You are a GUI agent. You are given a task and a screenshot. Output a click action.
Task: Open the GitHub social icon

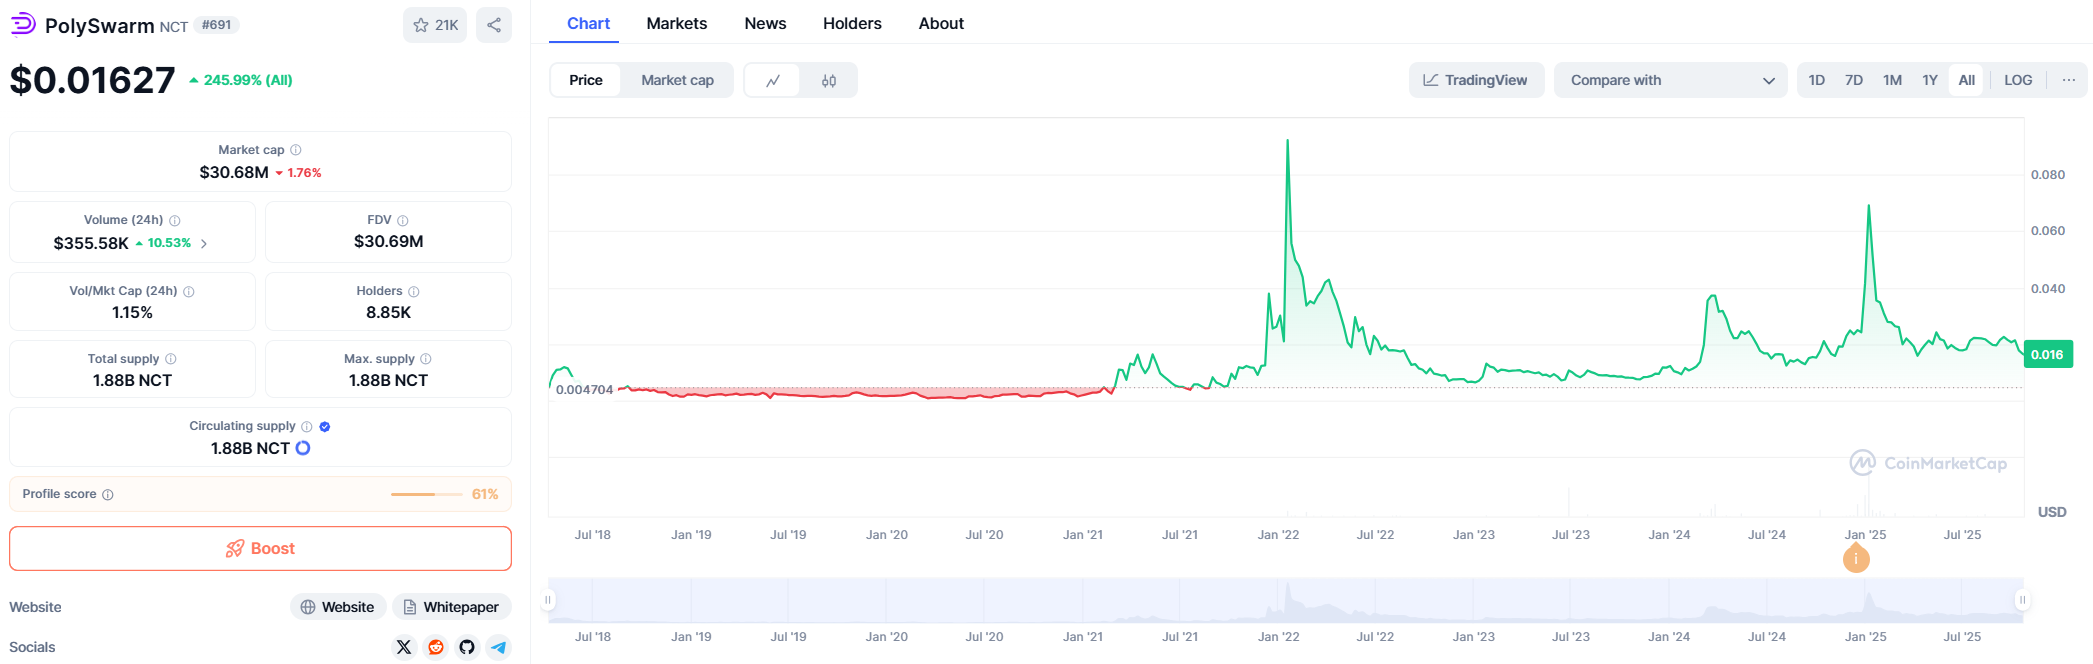(x=467, y=647)
